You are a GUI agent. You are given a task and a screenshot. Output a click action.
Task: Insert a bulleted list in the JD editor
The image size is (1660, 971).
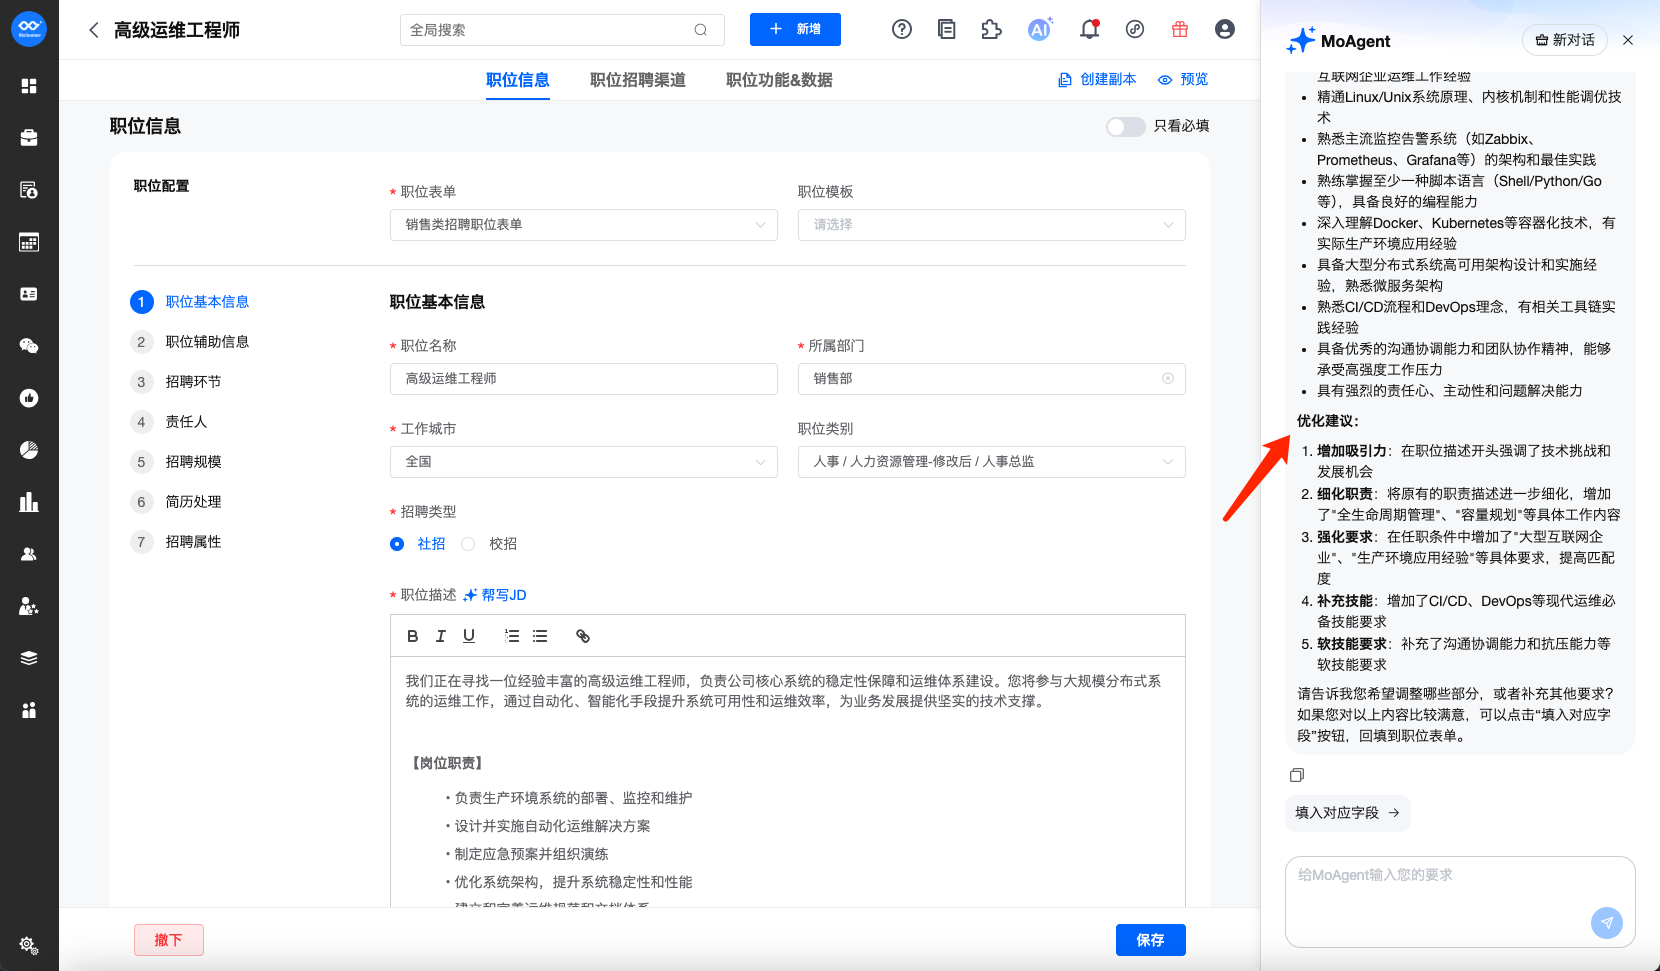pos(540,636)
